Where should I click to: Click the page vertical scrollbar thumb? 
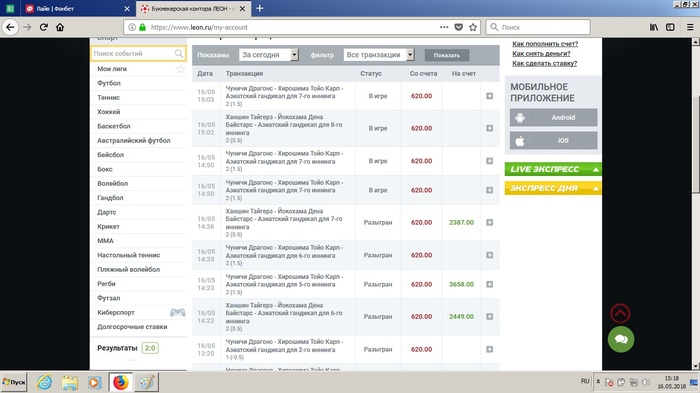click(x=696, y=144)
